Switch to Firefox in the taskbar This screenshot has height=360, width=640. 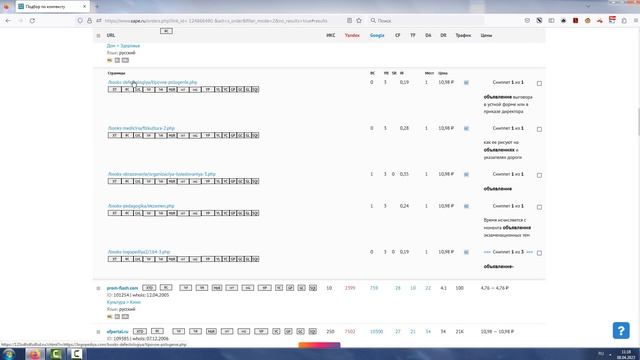[35, 354]
